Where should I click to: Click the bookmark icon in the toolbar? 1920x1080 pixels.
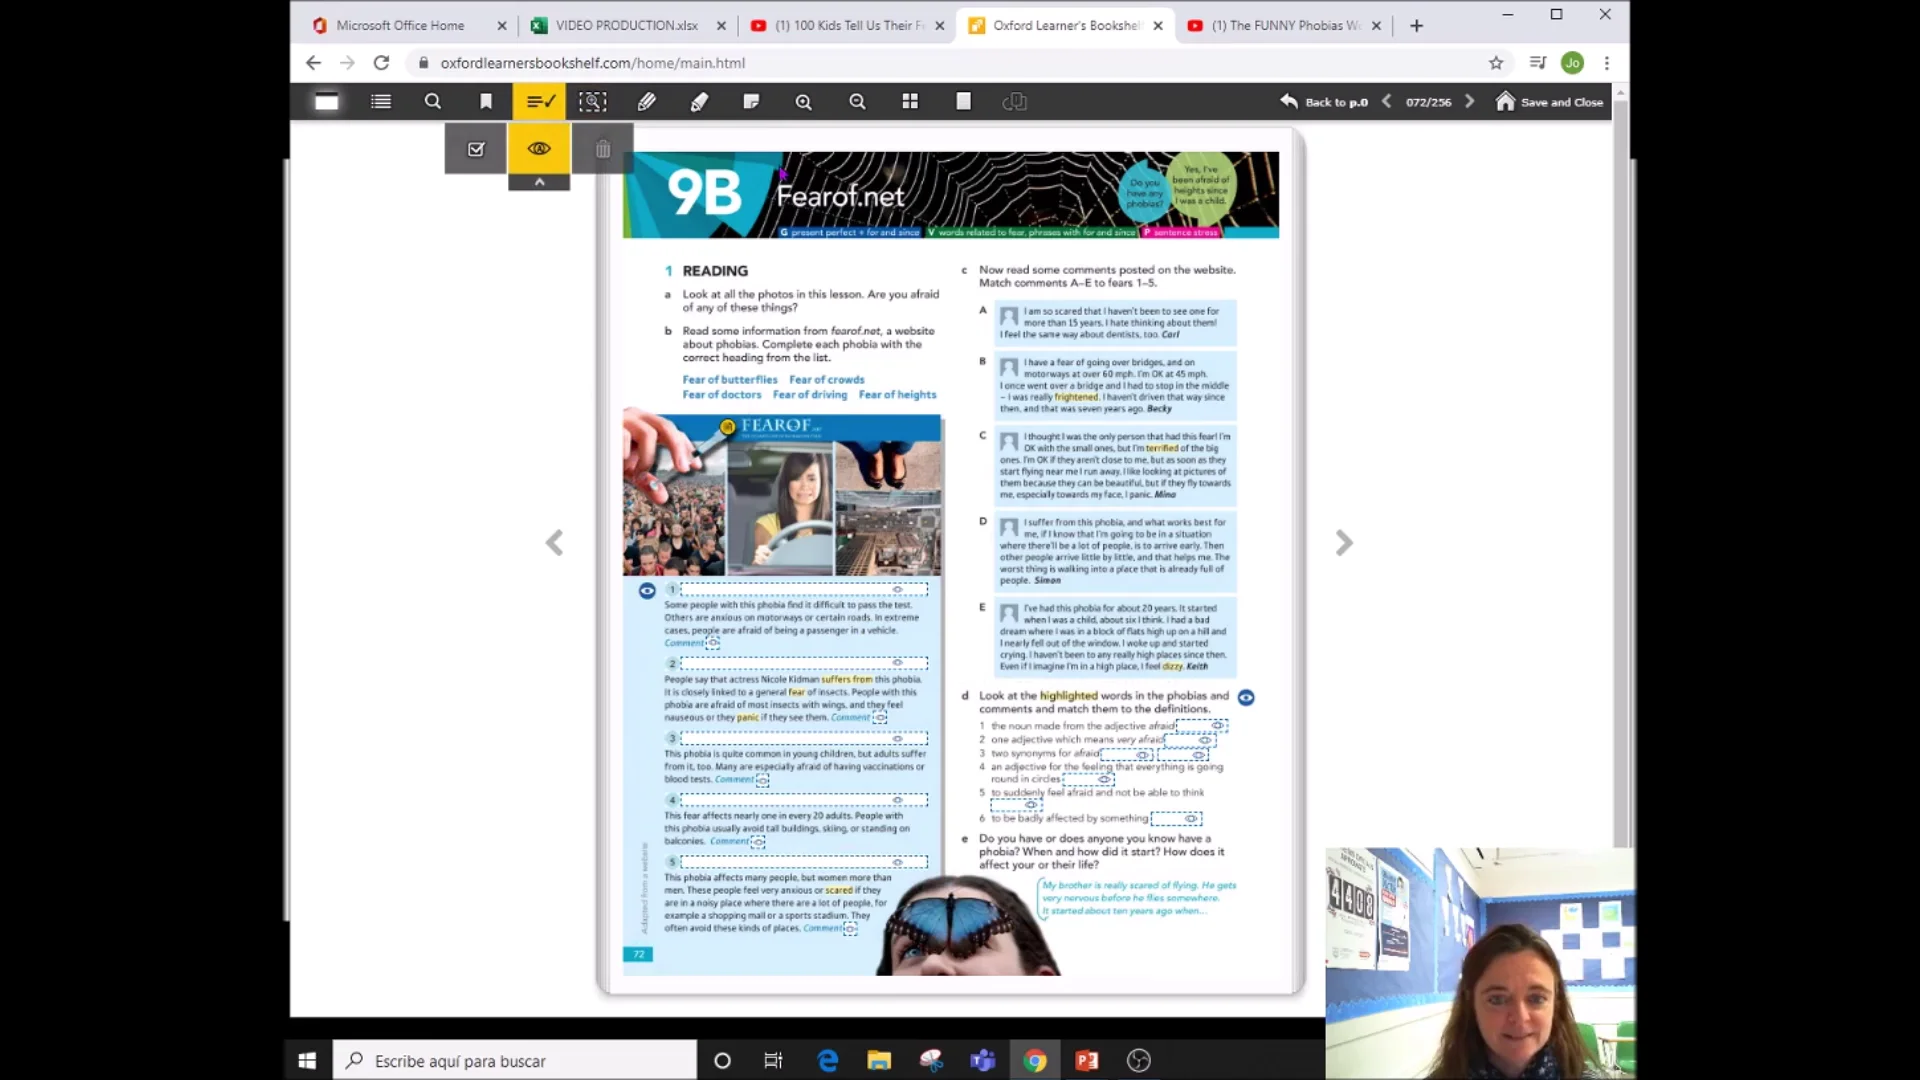pos(486,101)
